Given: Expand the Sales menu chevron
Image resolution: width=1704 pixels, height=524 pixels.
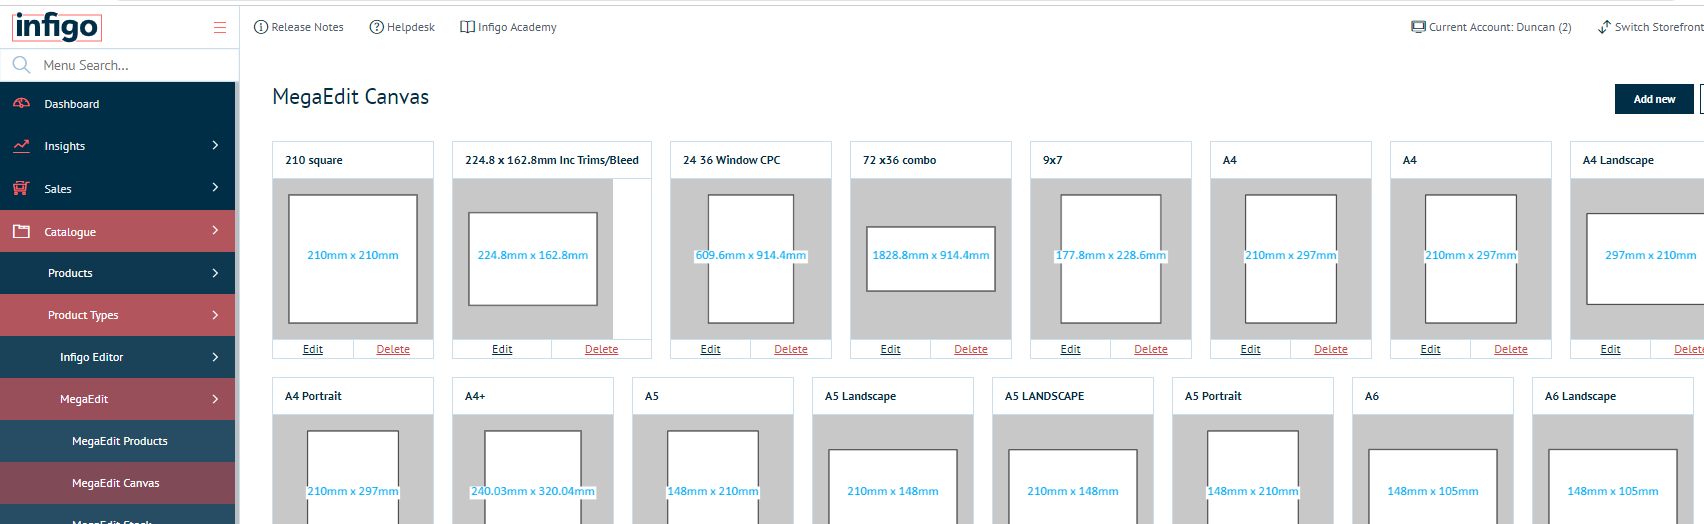Looking at the screenshot, I should coord(215,188).
